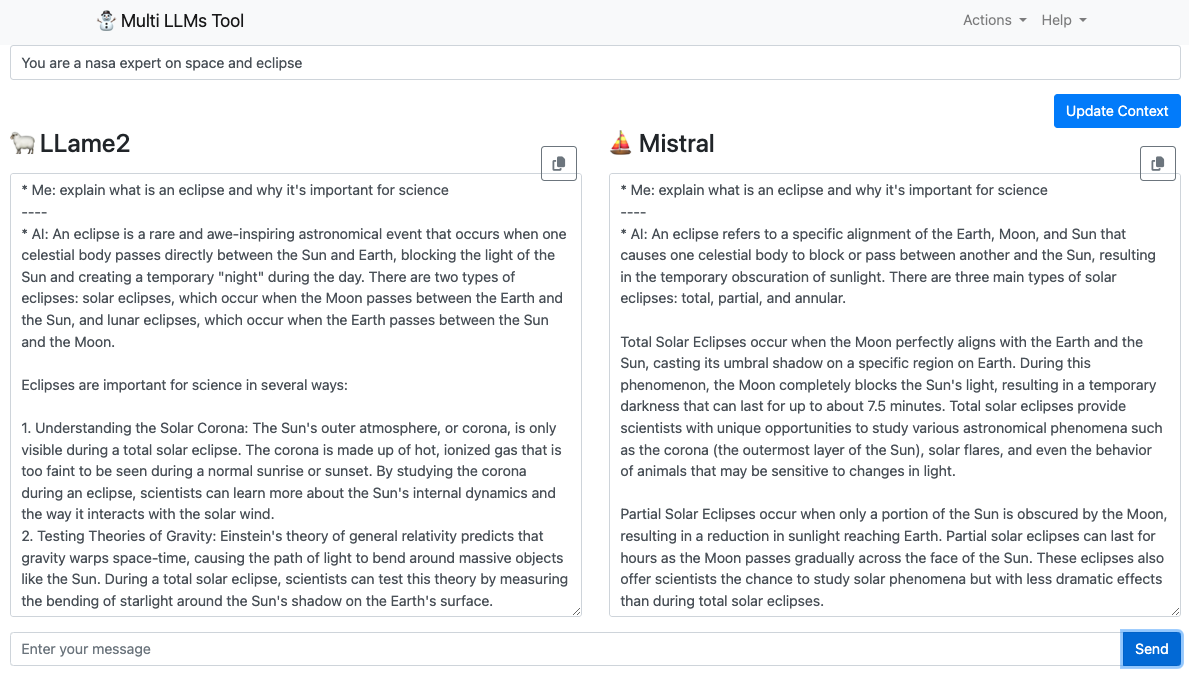Focus the 'Enter your message' input field
Viewport: 1189px width, 678px height.
tap(565, 649)
